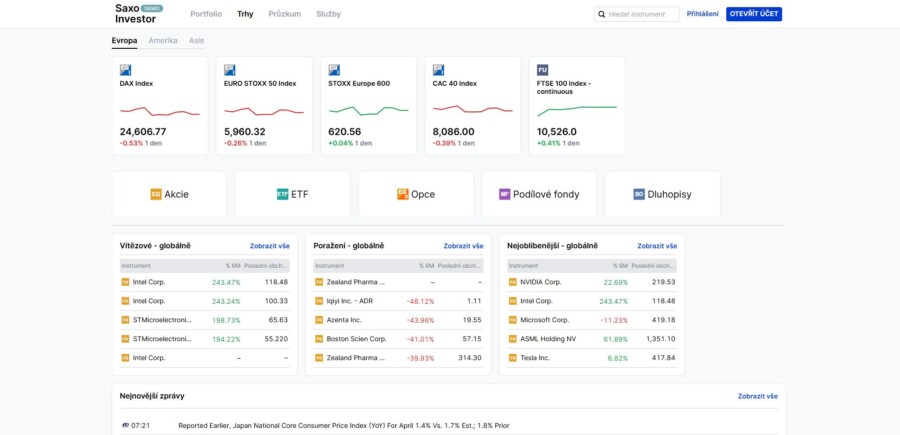Open the Trhy menu item

tap(245, 14)
